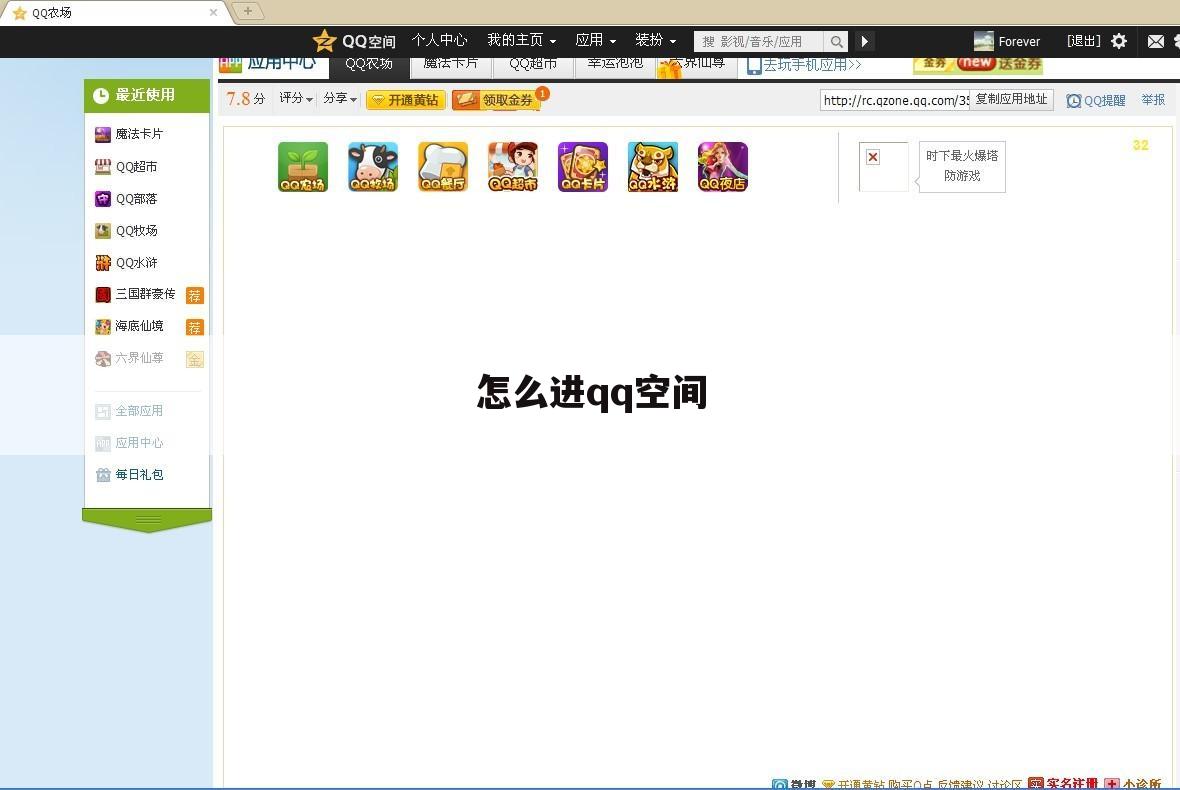
Task: Open 三国群豪传 in the sidebar
Action: click(x=135, y=294)
